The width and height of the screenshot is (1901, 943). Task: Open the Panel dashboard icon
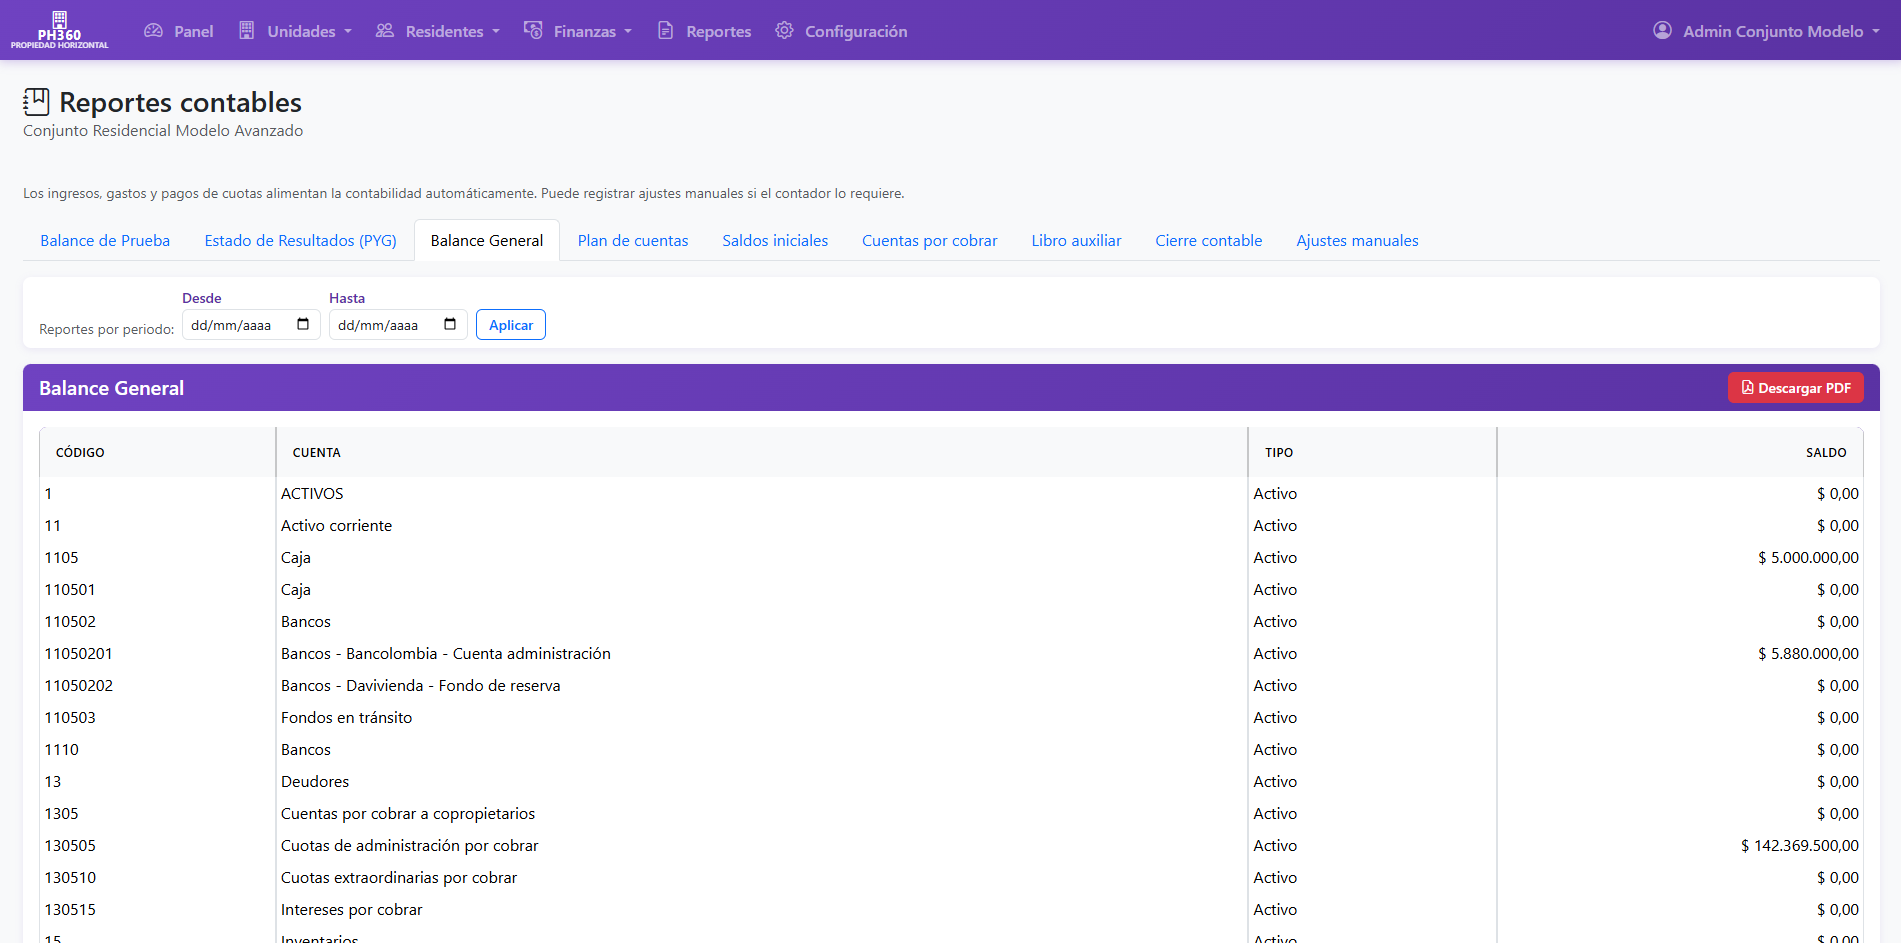(153, 31)
